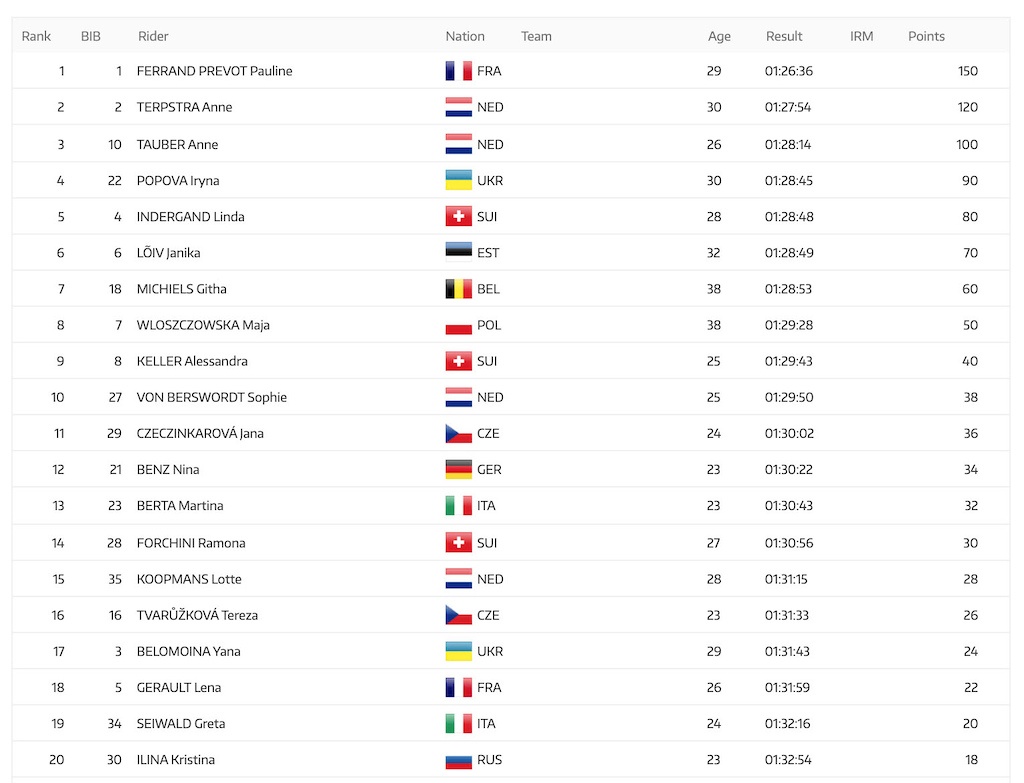This screenshot has width=1024, height=783.
Task: Select the Rider column header
Action: (153, 36)
